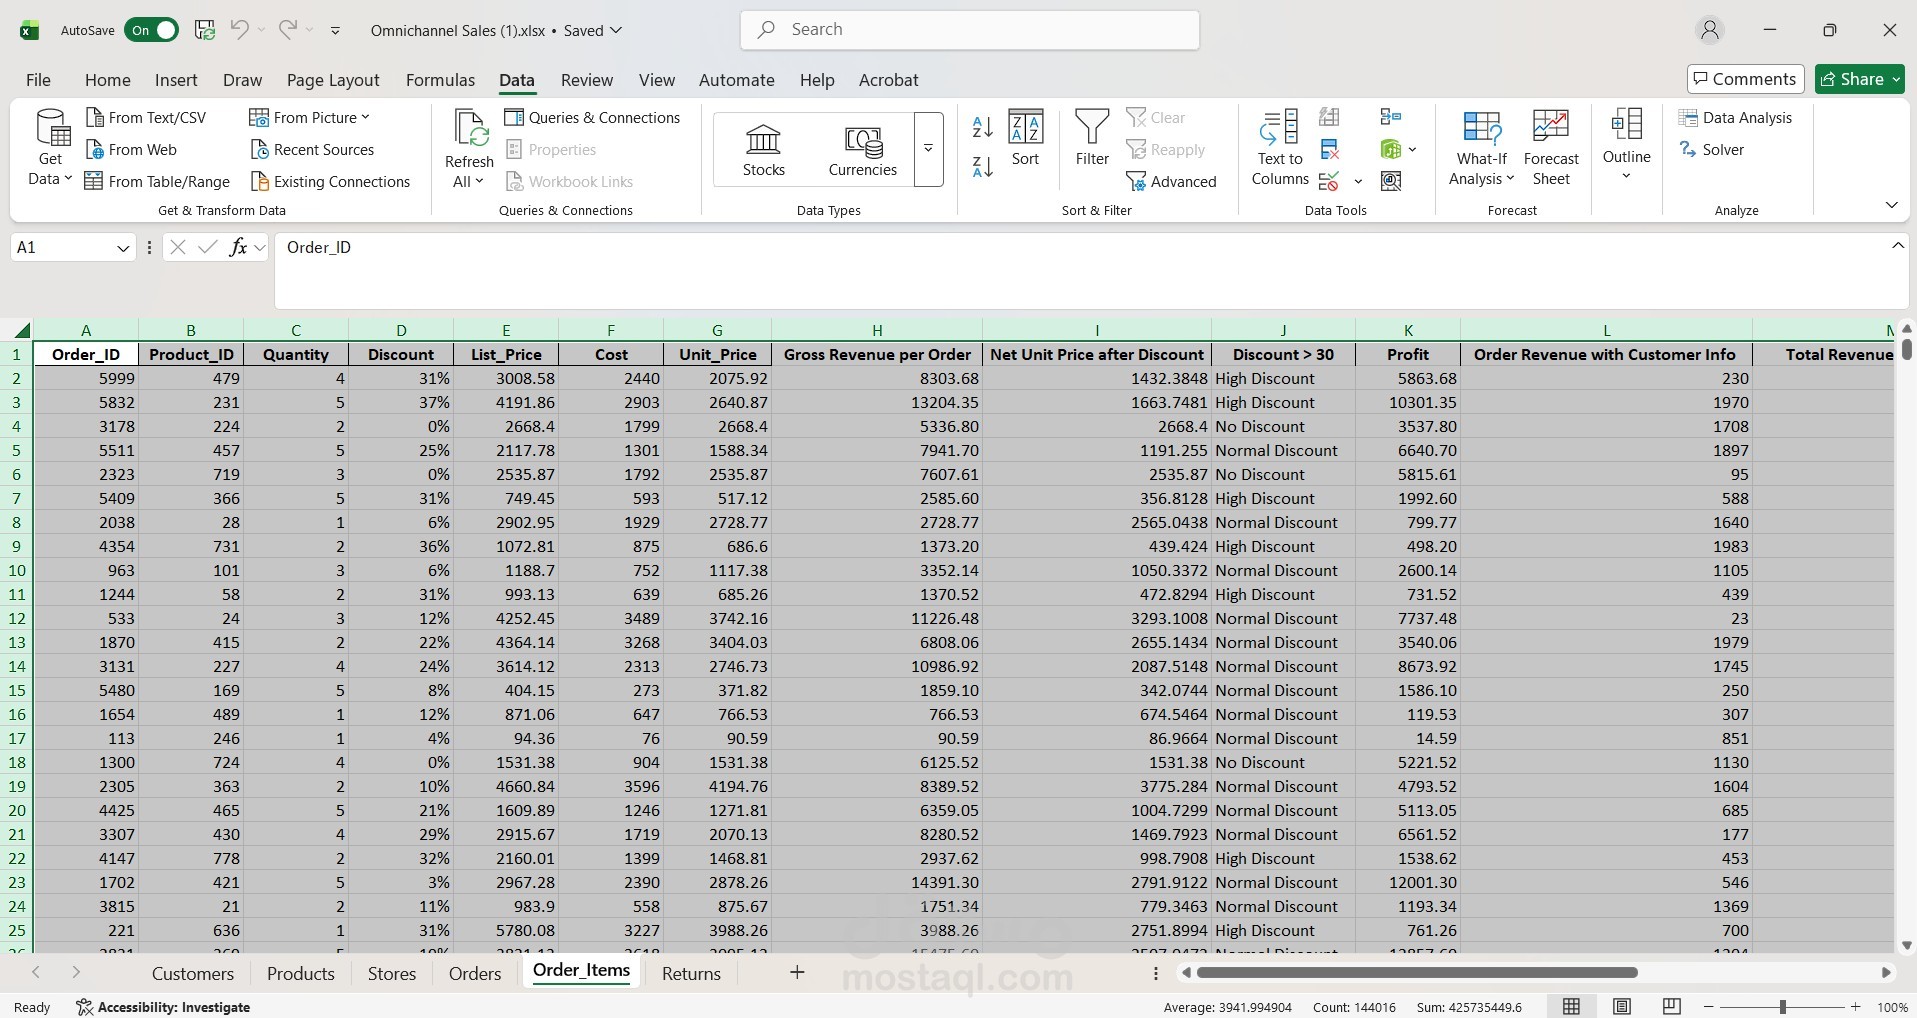Toggle Normal view in status bar
The height and width of the screenshot is (1018, 1917).
(x=1572, y=1006)
